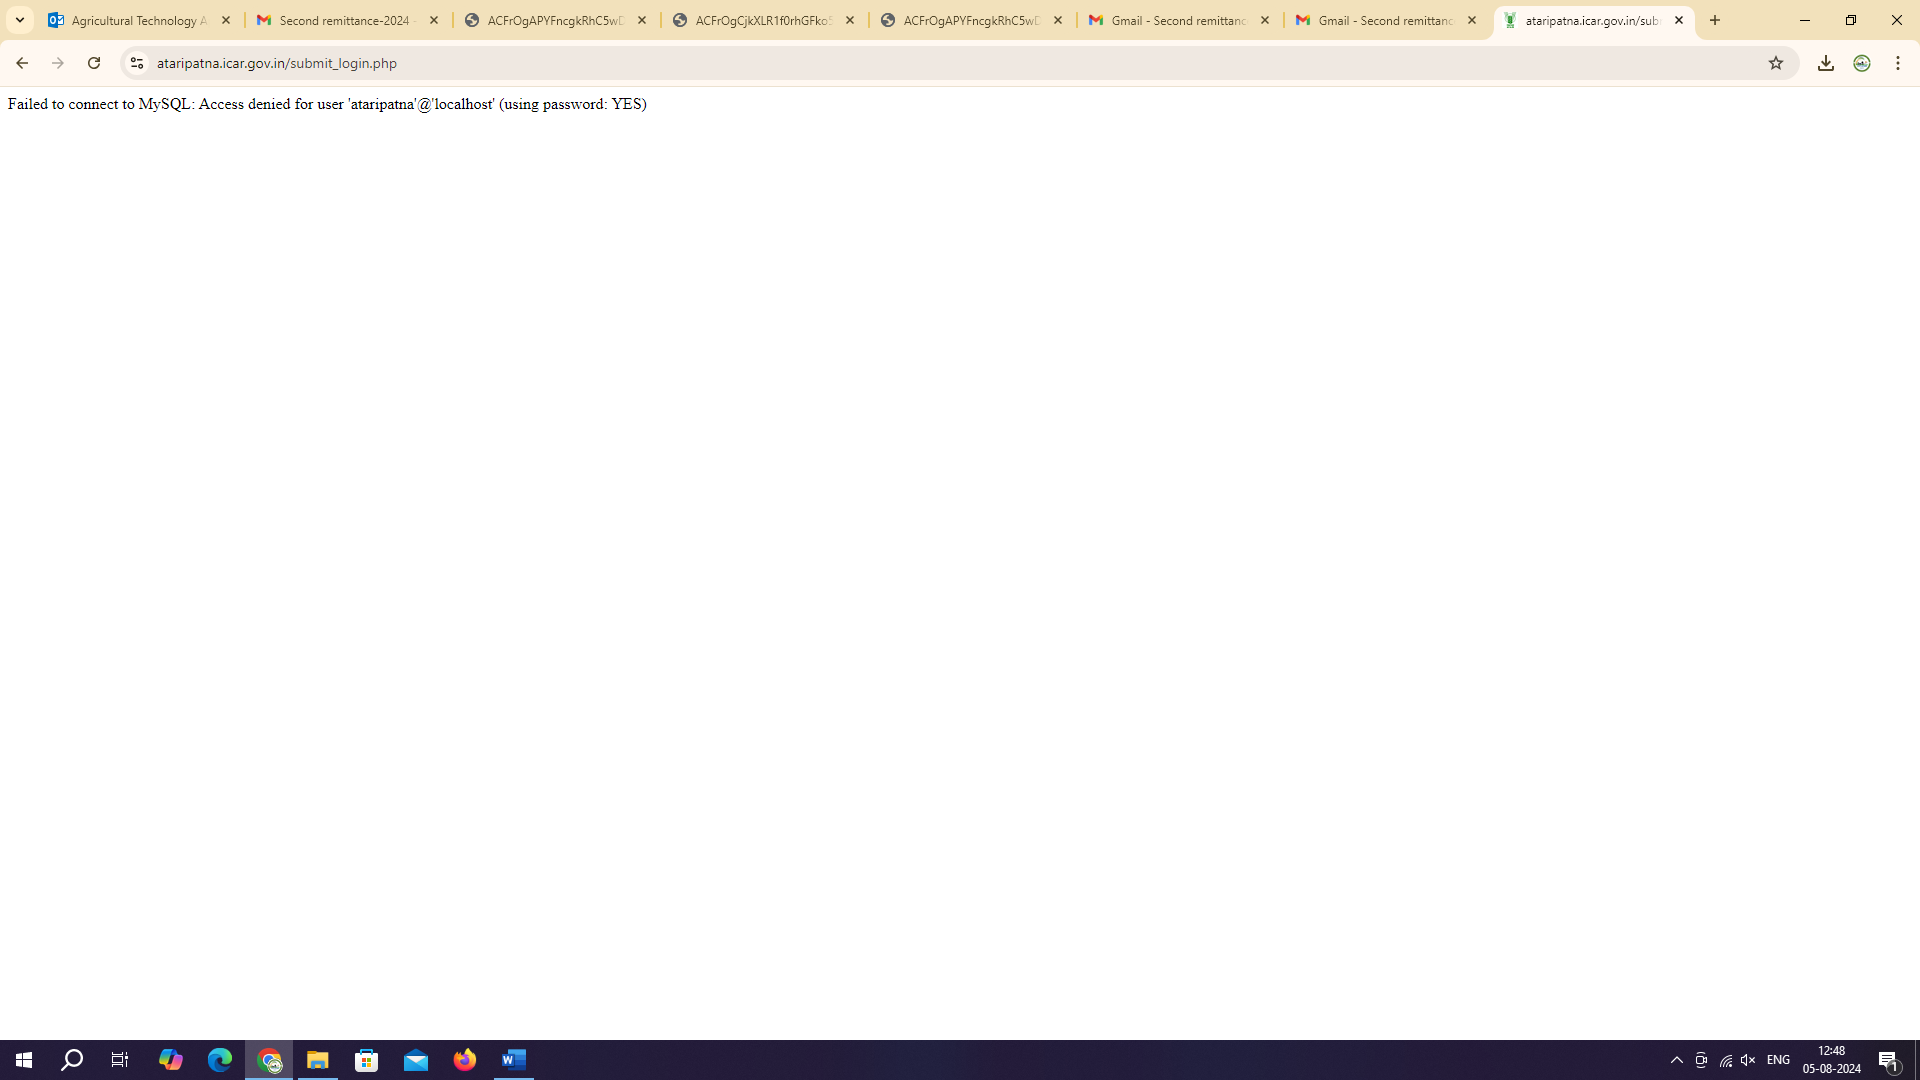Viewport: 1920px width, 1080px height.
Task: Open Microsoft Store from the taskbar
Action: point(367,1060)
